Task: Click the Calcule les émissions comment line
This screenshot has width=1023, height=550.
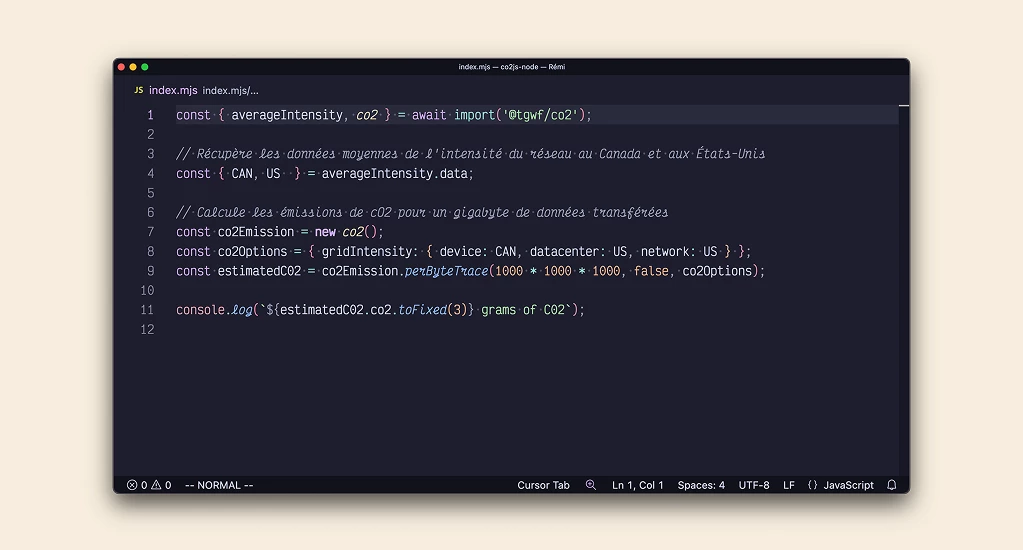Action: (422, 213)
